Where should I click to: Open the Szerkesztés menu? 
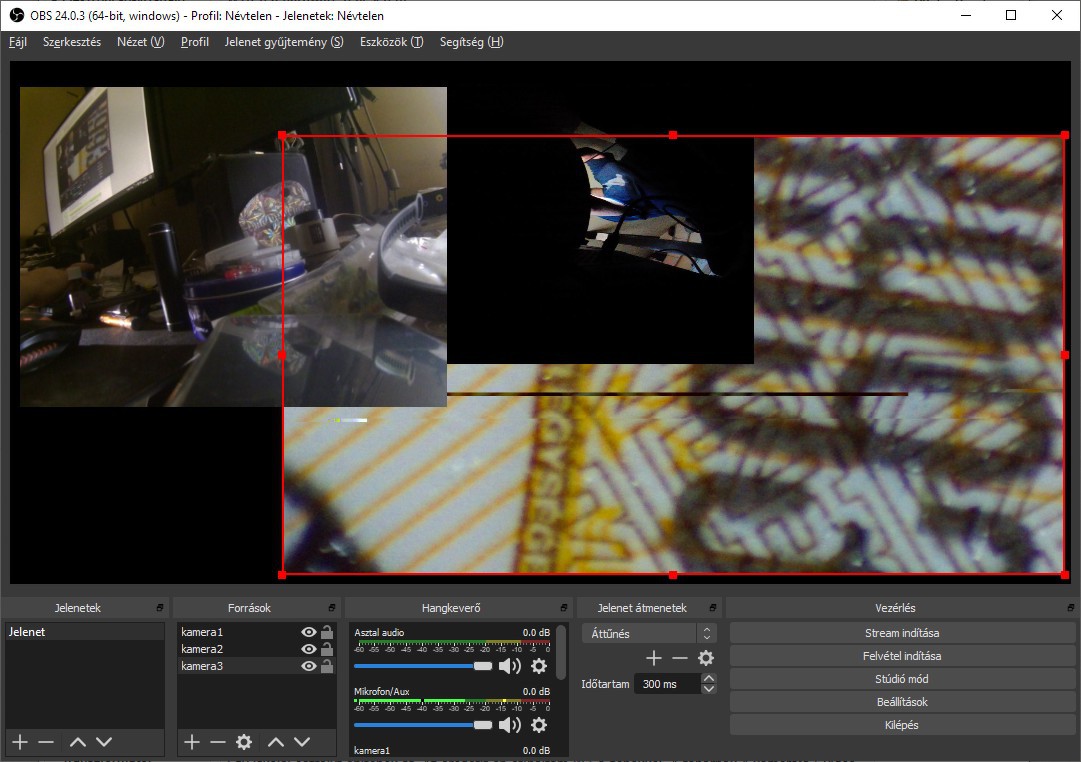point(72,42)
